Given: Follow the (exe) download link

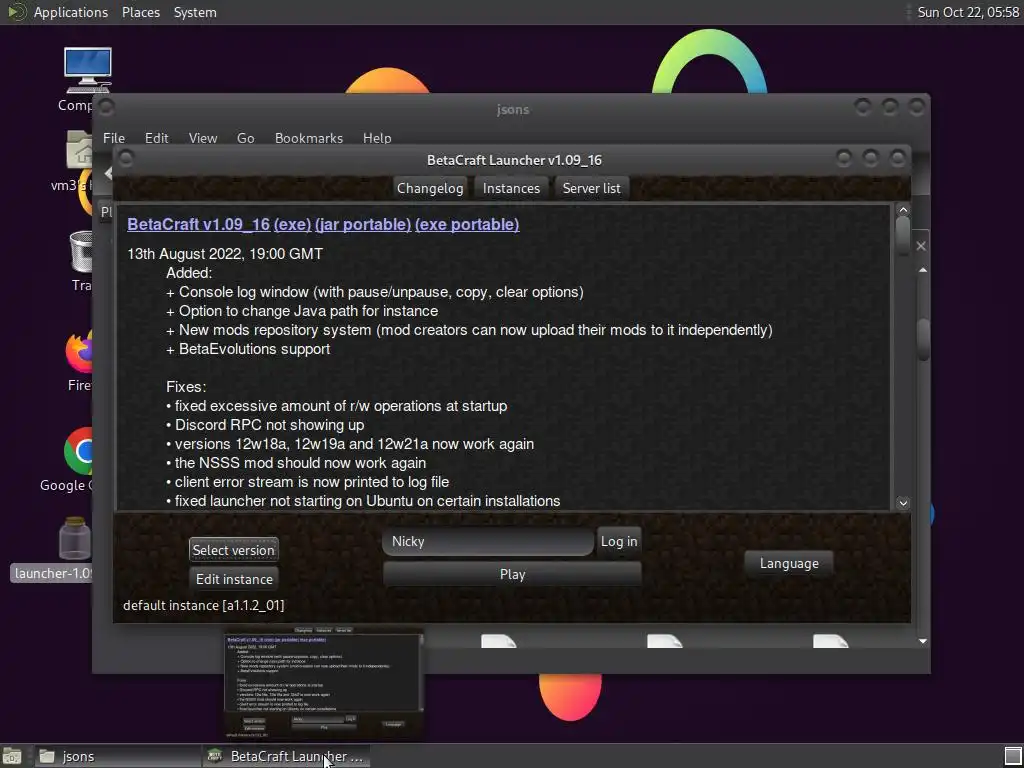Looking at the screenshot, I should point(292,224).
